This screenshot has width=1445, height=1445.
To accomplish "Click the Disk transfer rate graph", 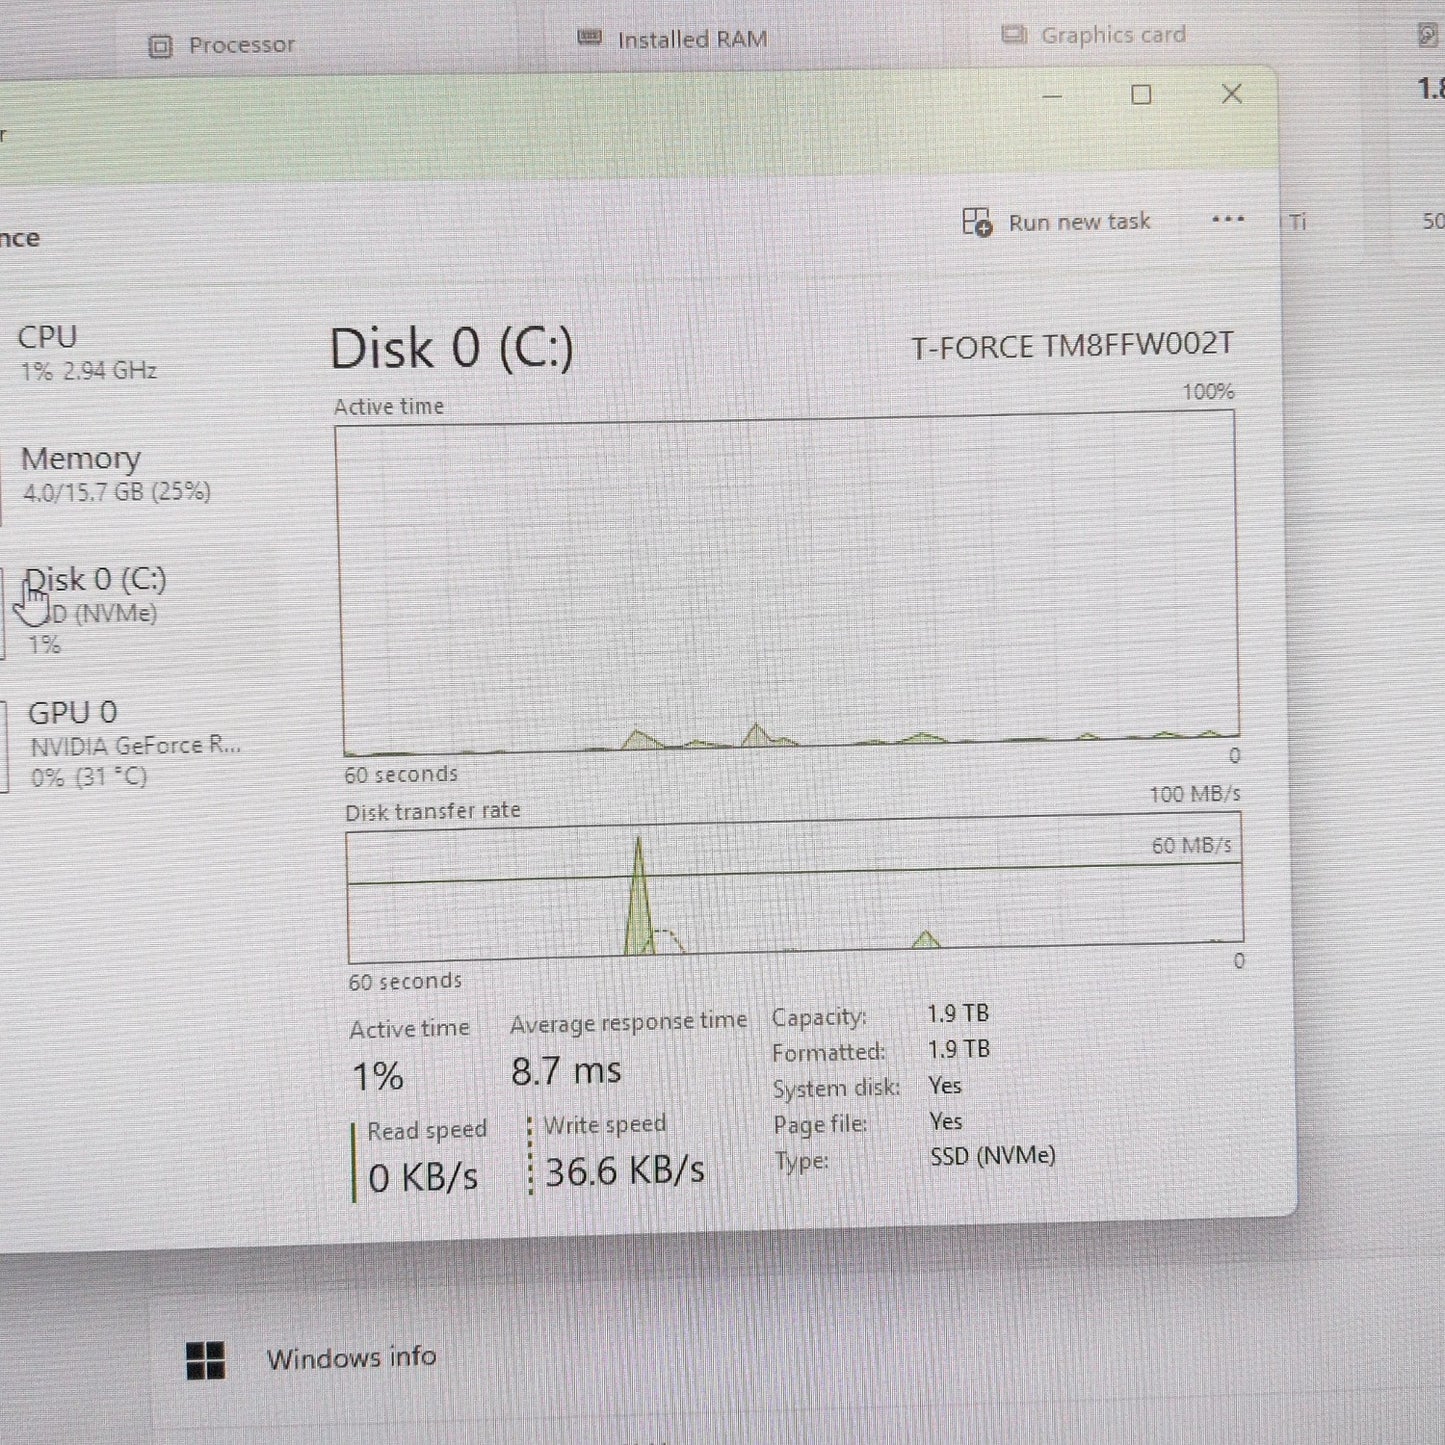I will pyautogui.click(x=795, y=887).
